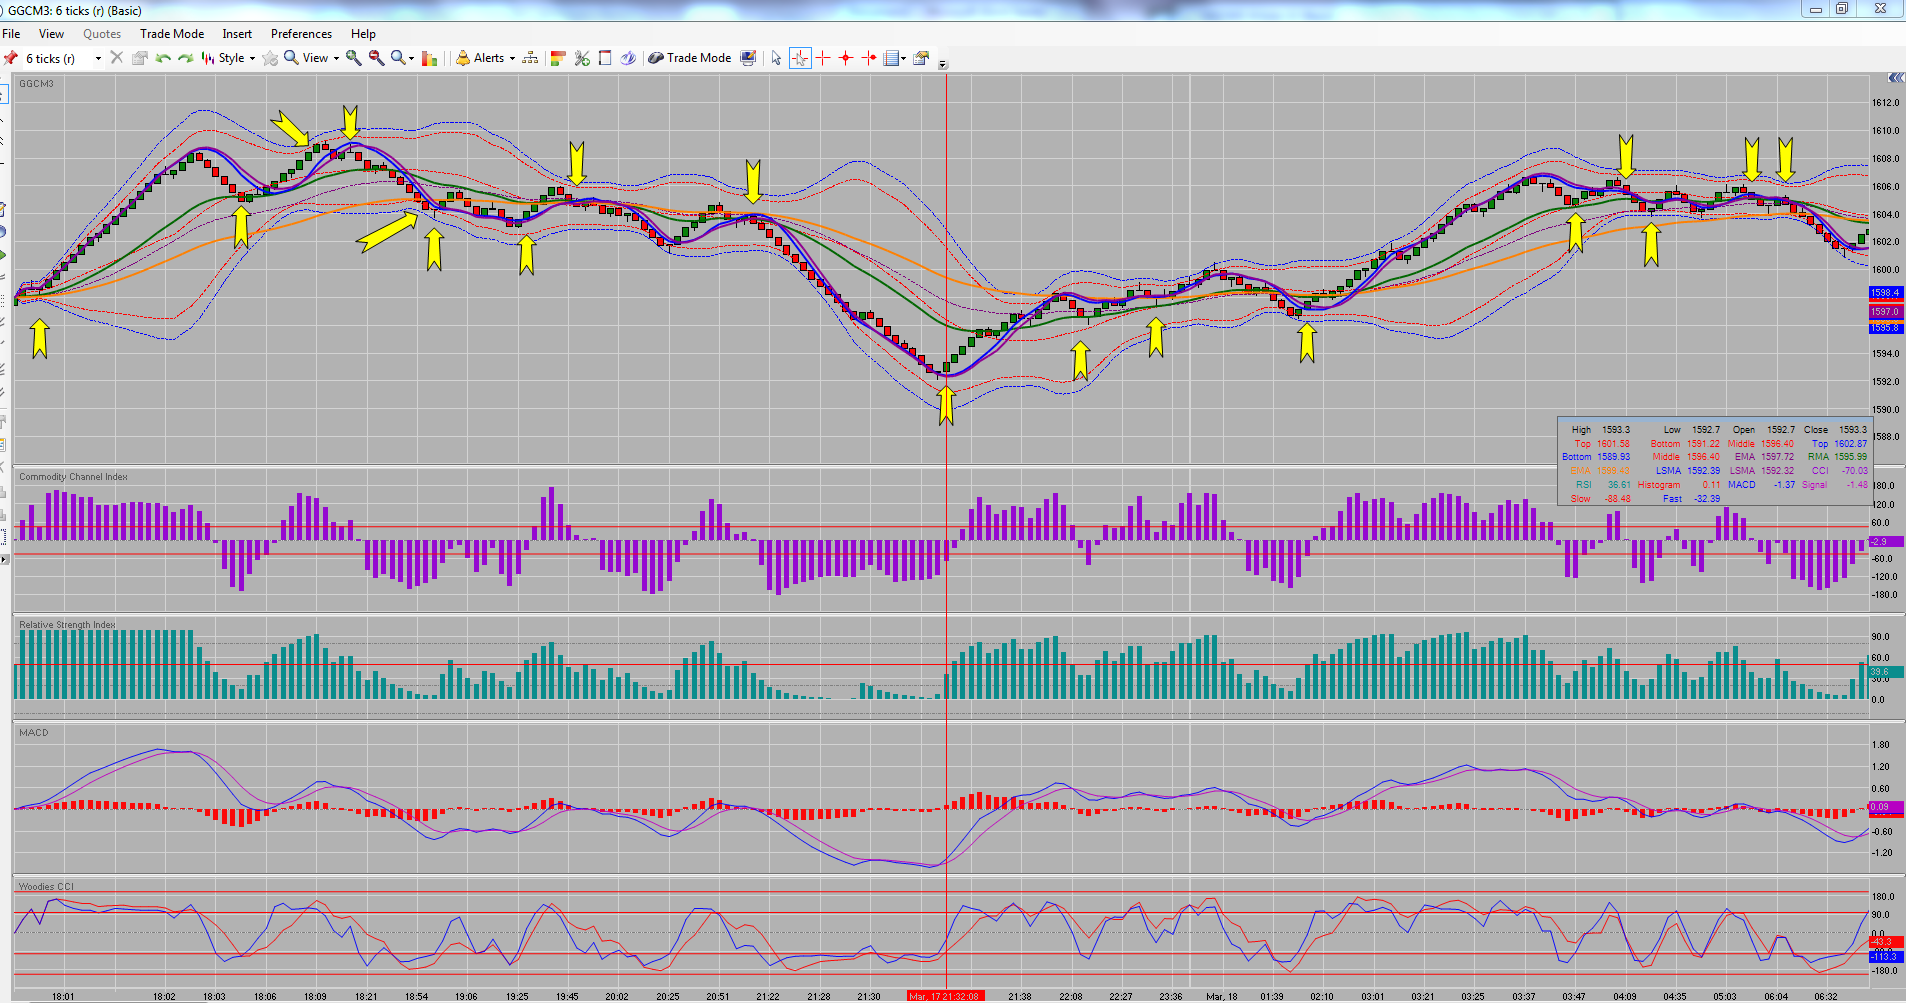Viewport: 1906px width, 1003px height.
Task: Expand the View dropdown arrow in toolbar
Action: [x=336, y=59]
